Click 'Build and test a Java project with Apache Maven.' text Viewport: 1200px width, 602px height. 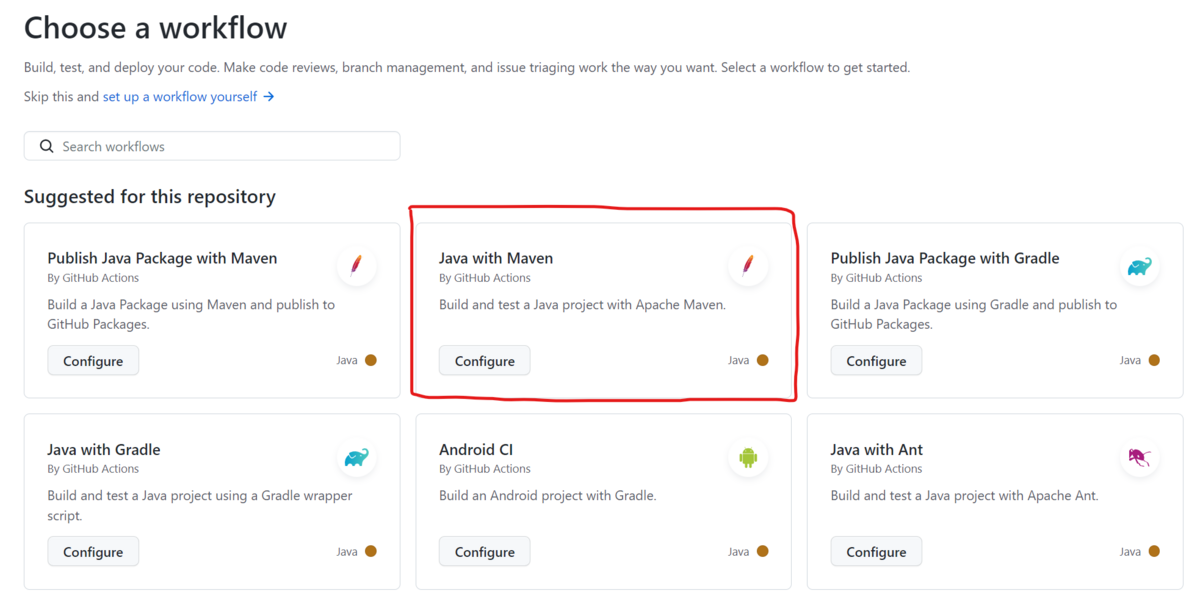582,305
